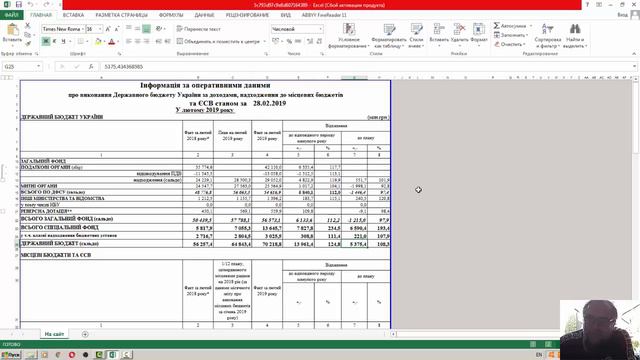Click the accounting currency format icon
Image resolution: width=640 pixels, height=360 pixels.
(276, 41)
